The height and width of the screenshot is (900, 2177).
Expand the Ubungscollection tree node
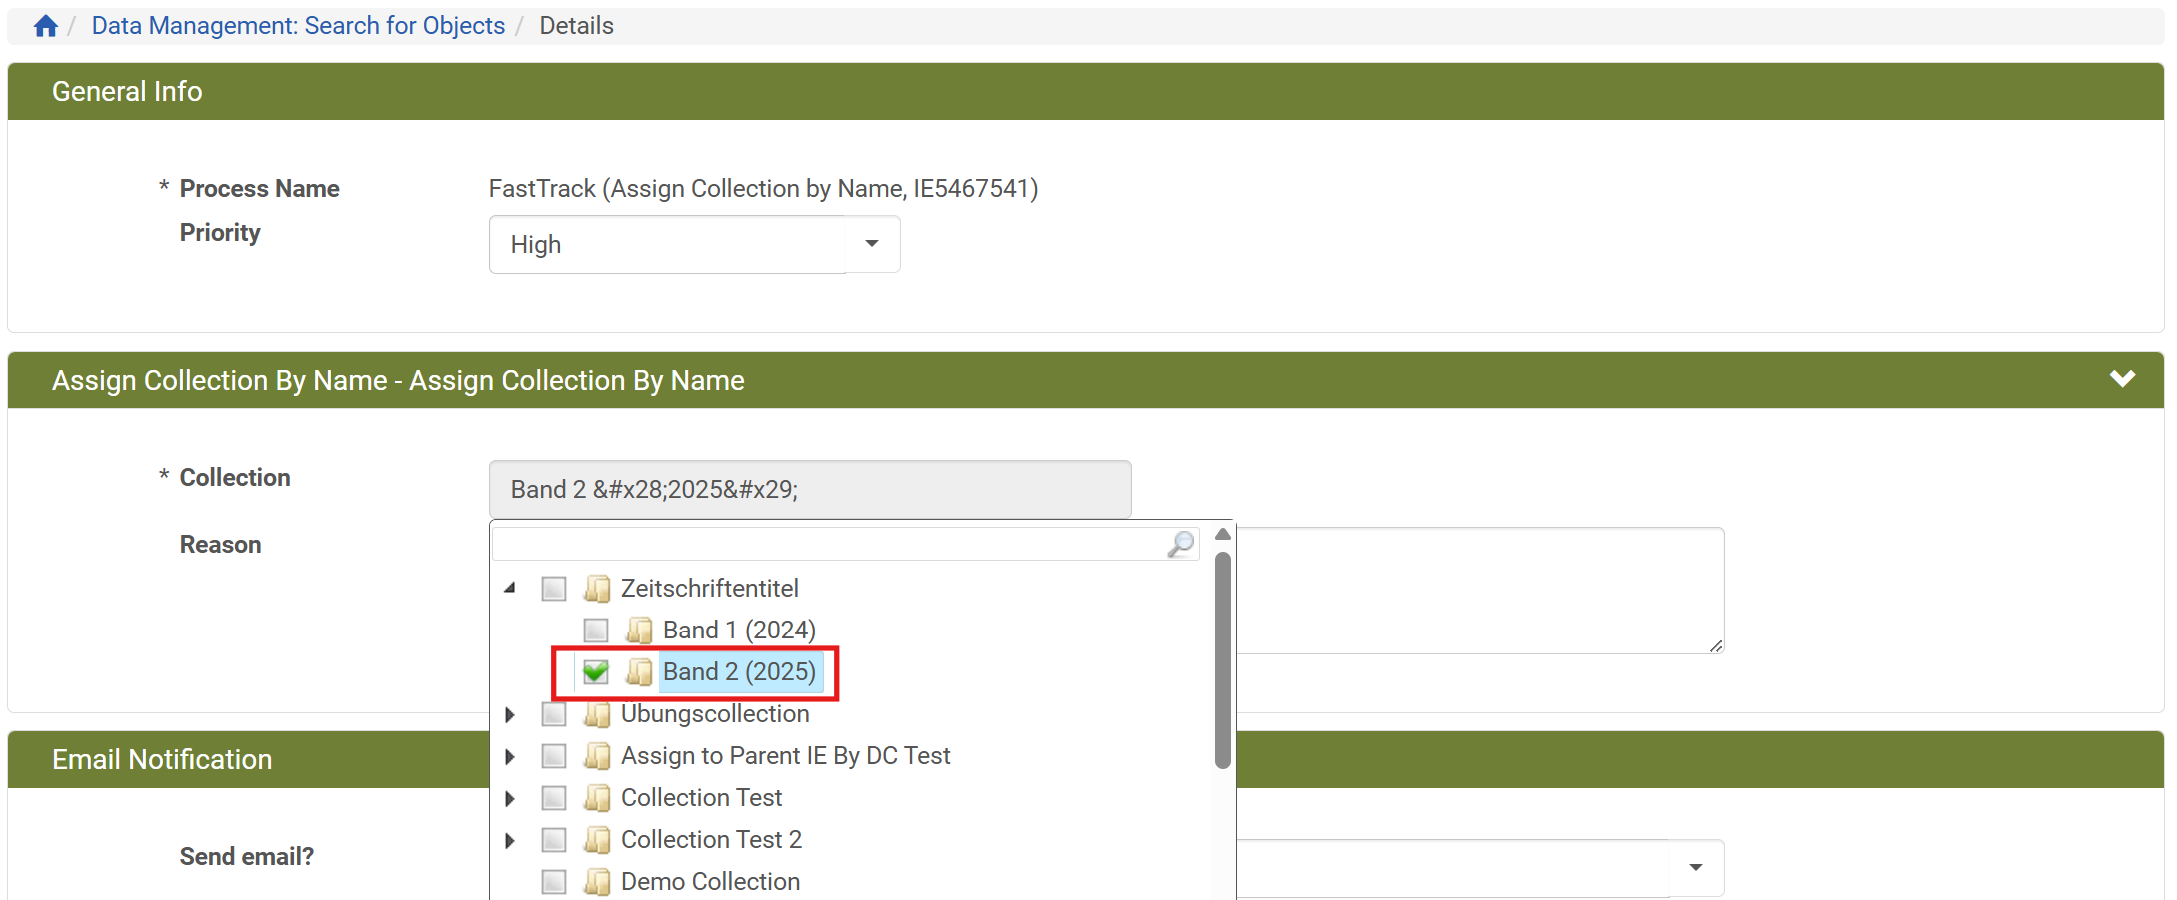click(510, 714)
